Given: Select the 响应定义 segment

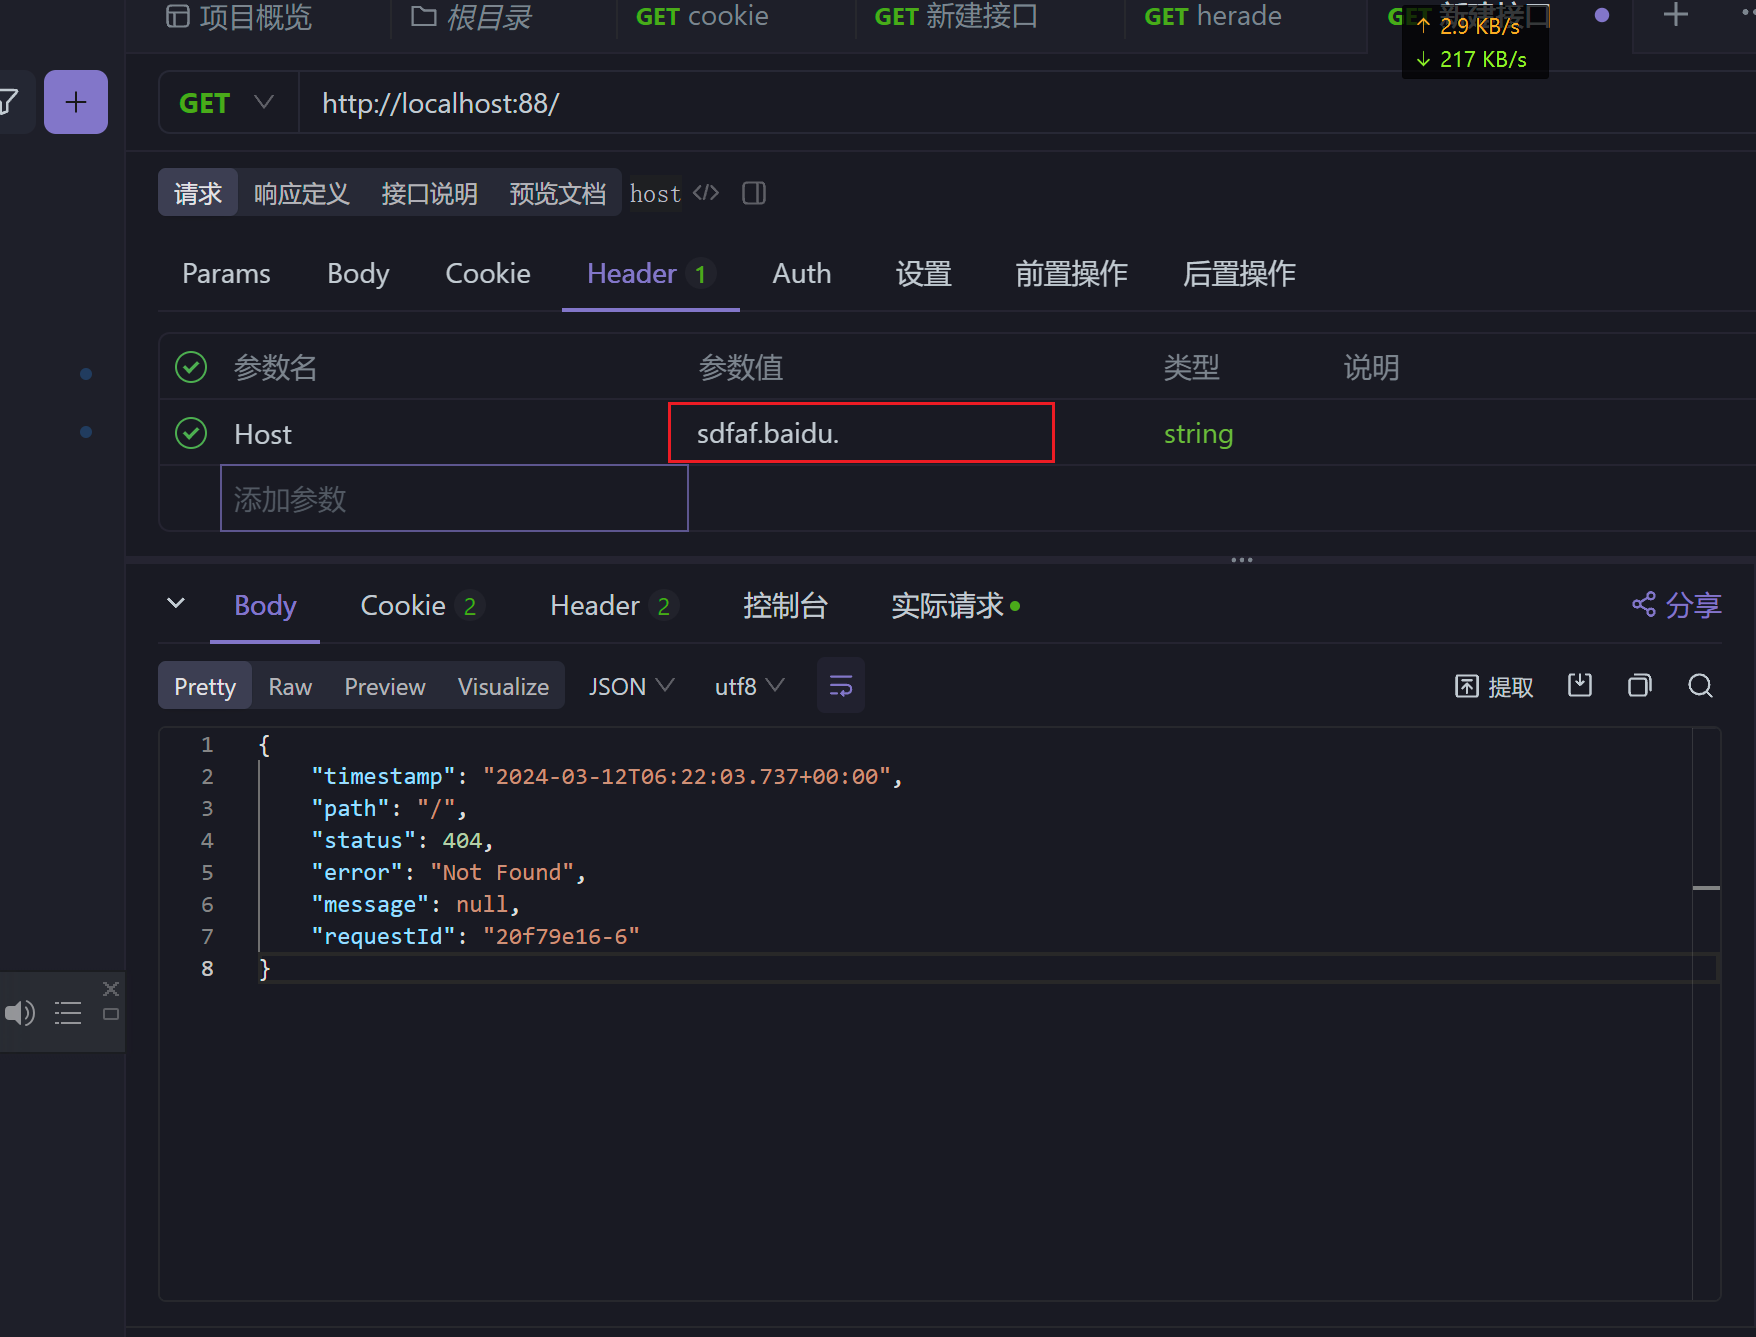Looking at the screenshot, I should pos(302,193).
